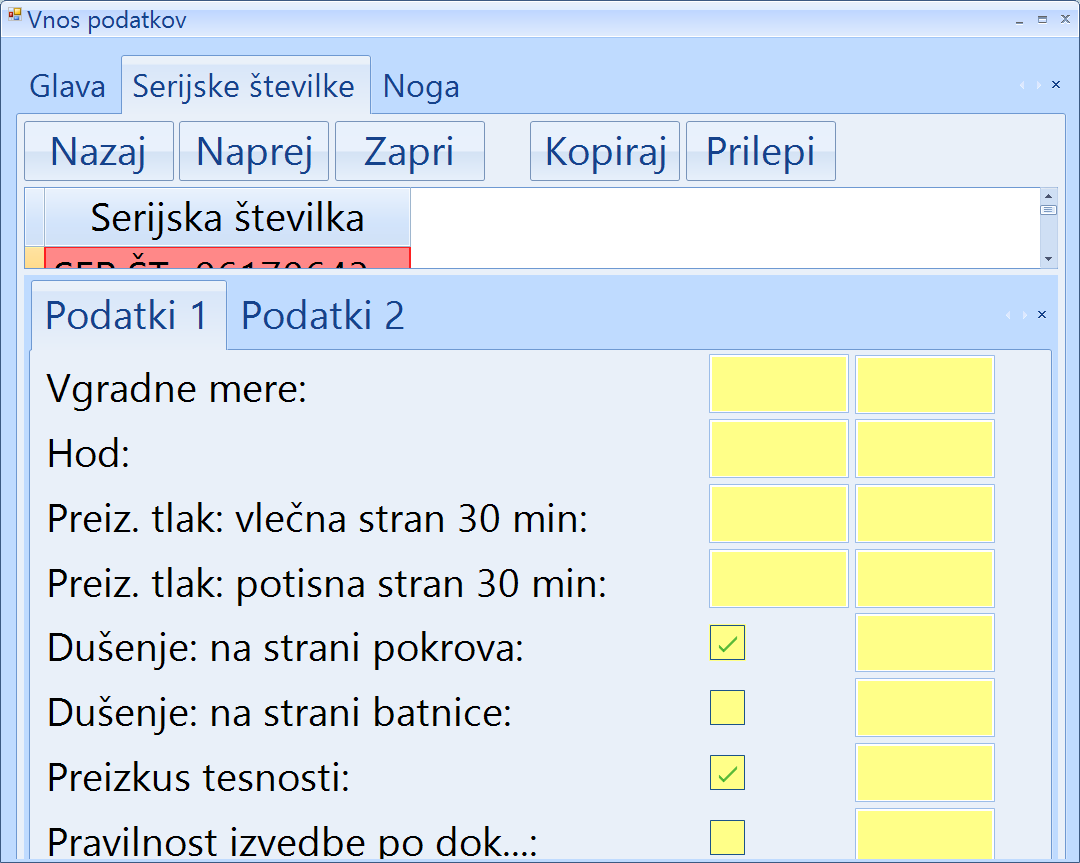Click the app icon in title bar
The image size is (1080, 863).
coord(14,16)
